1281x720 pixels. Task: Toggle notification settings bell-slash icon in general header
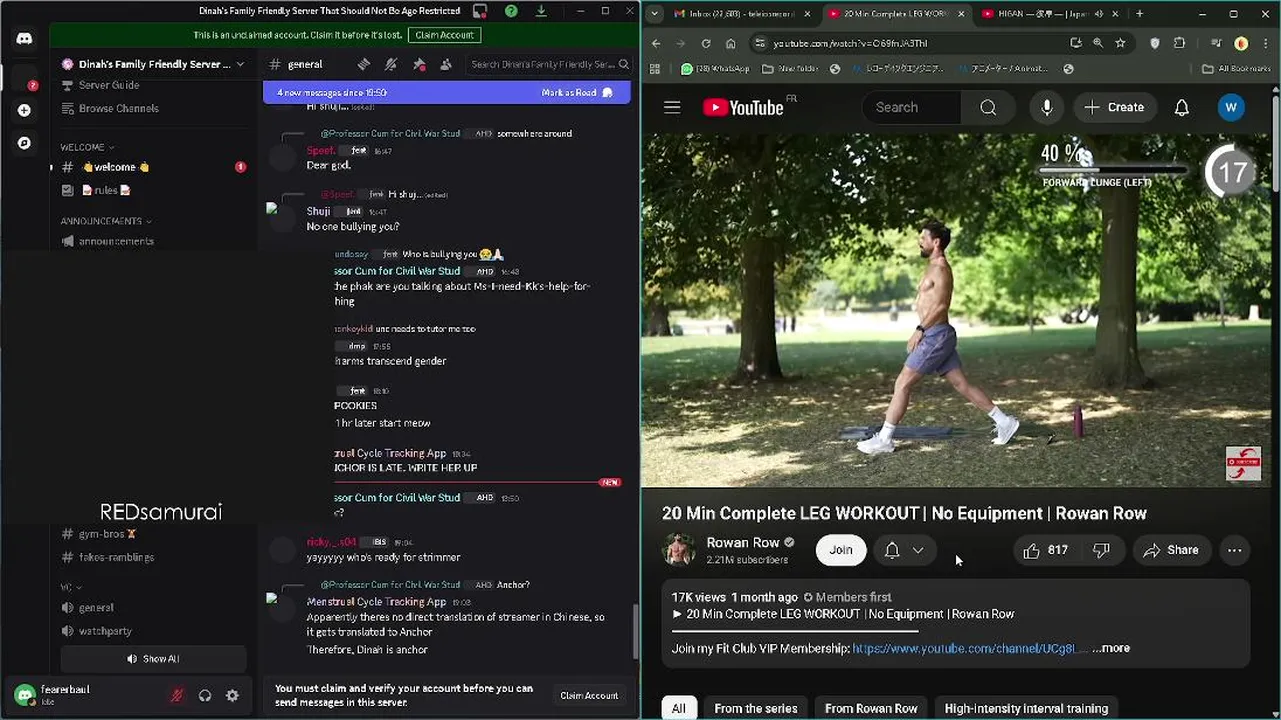click(391, 64)
